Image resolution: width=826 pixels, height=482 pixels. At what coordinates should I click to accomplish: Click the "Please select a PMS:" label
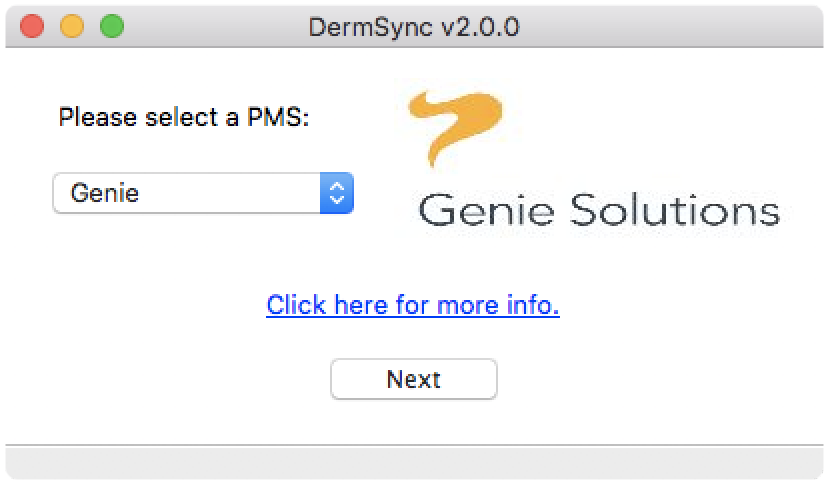coord(185,117)
